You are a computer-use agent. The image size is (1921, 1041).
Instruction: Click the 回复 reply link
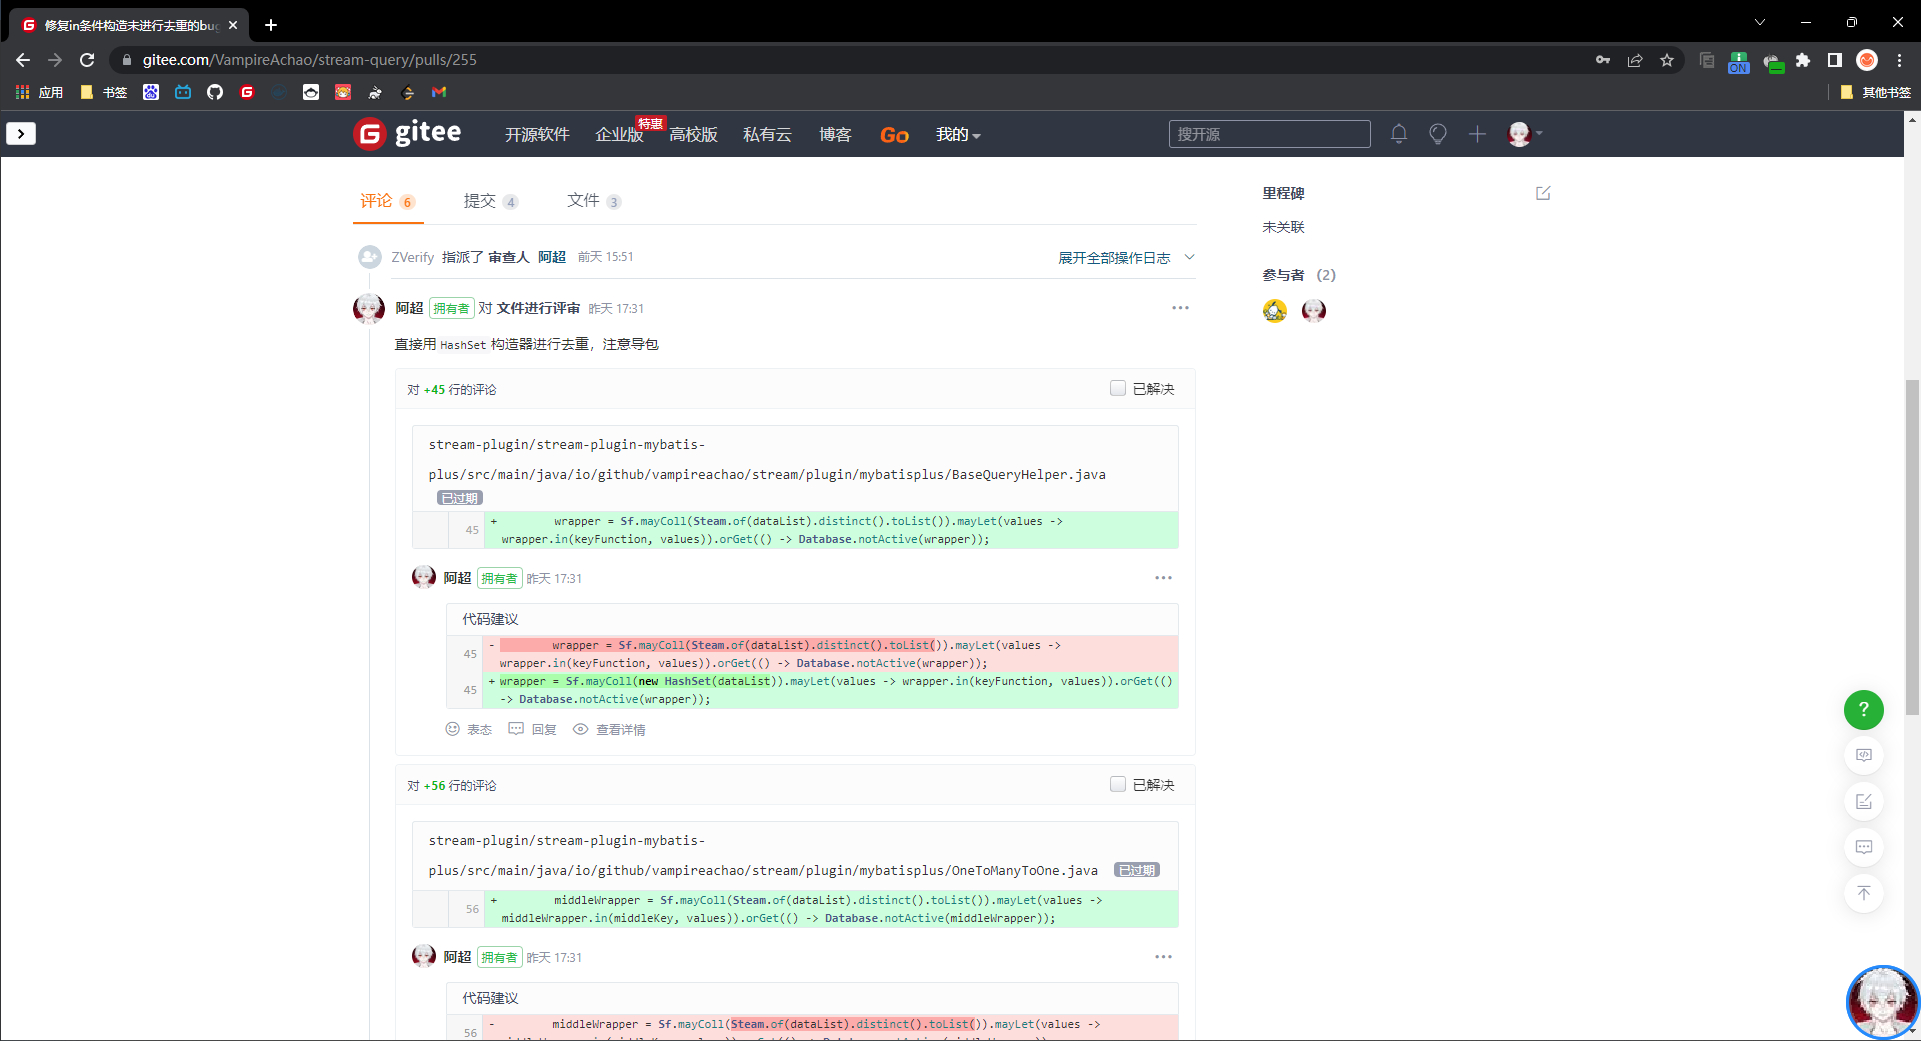pyautogui.click(x=533, y=730)
